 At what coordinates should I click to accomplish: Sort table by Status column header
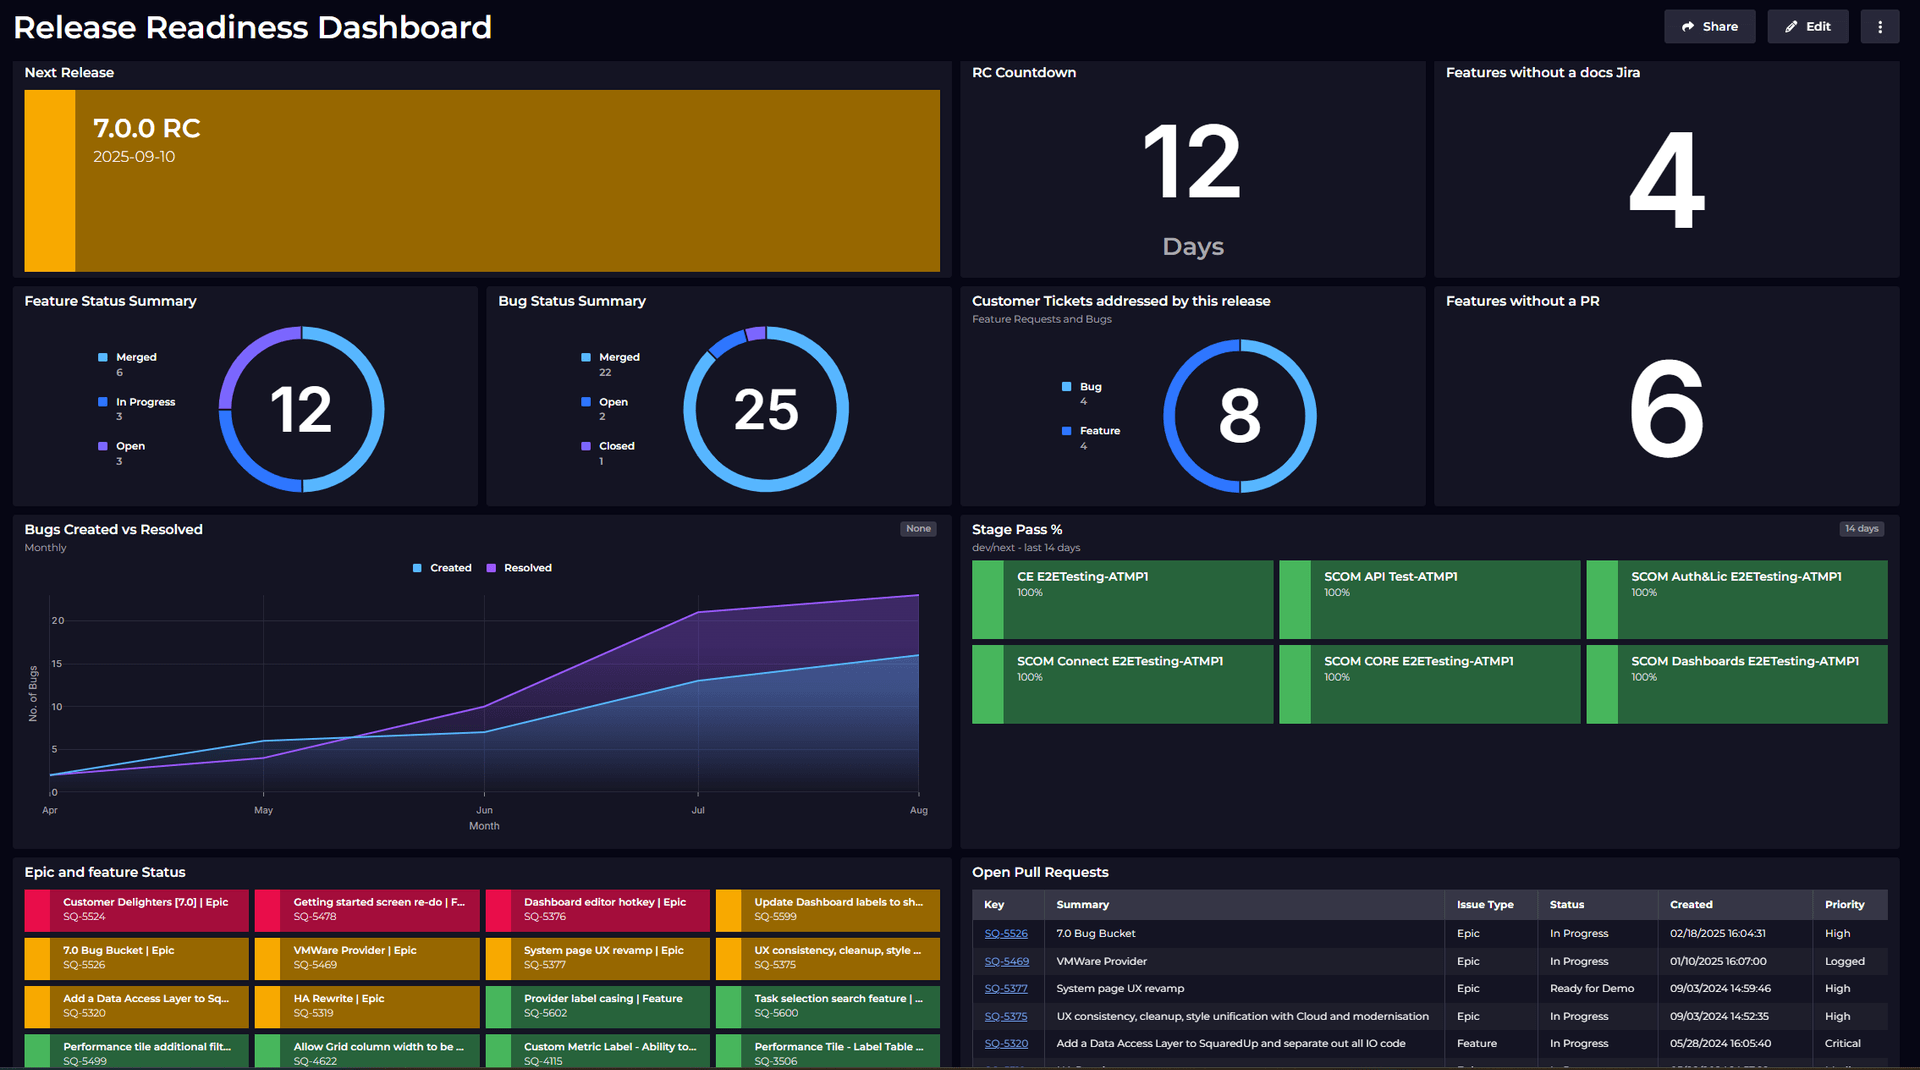(1566, 904)
